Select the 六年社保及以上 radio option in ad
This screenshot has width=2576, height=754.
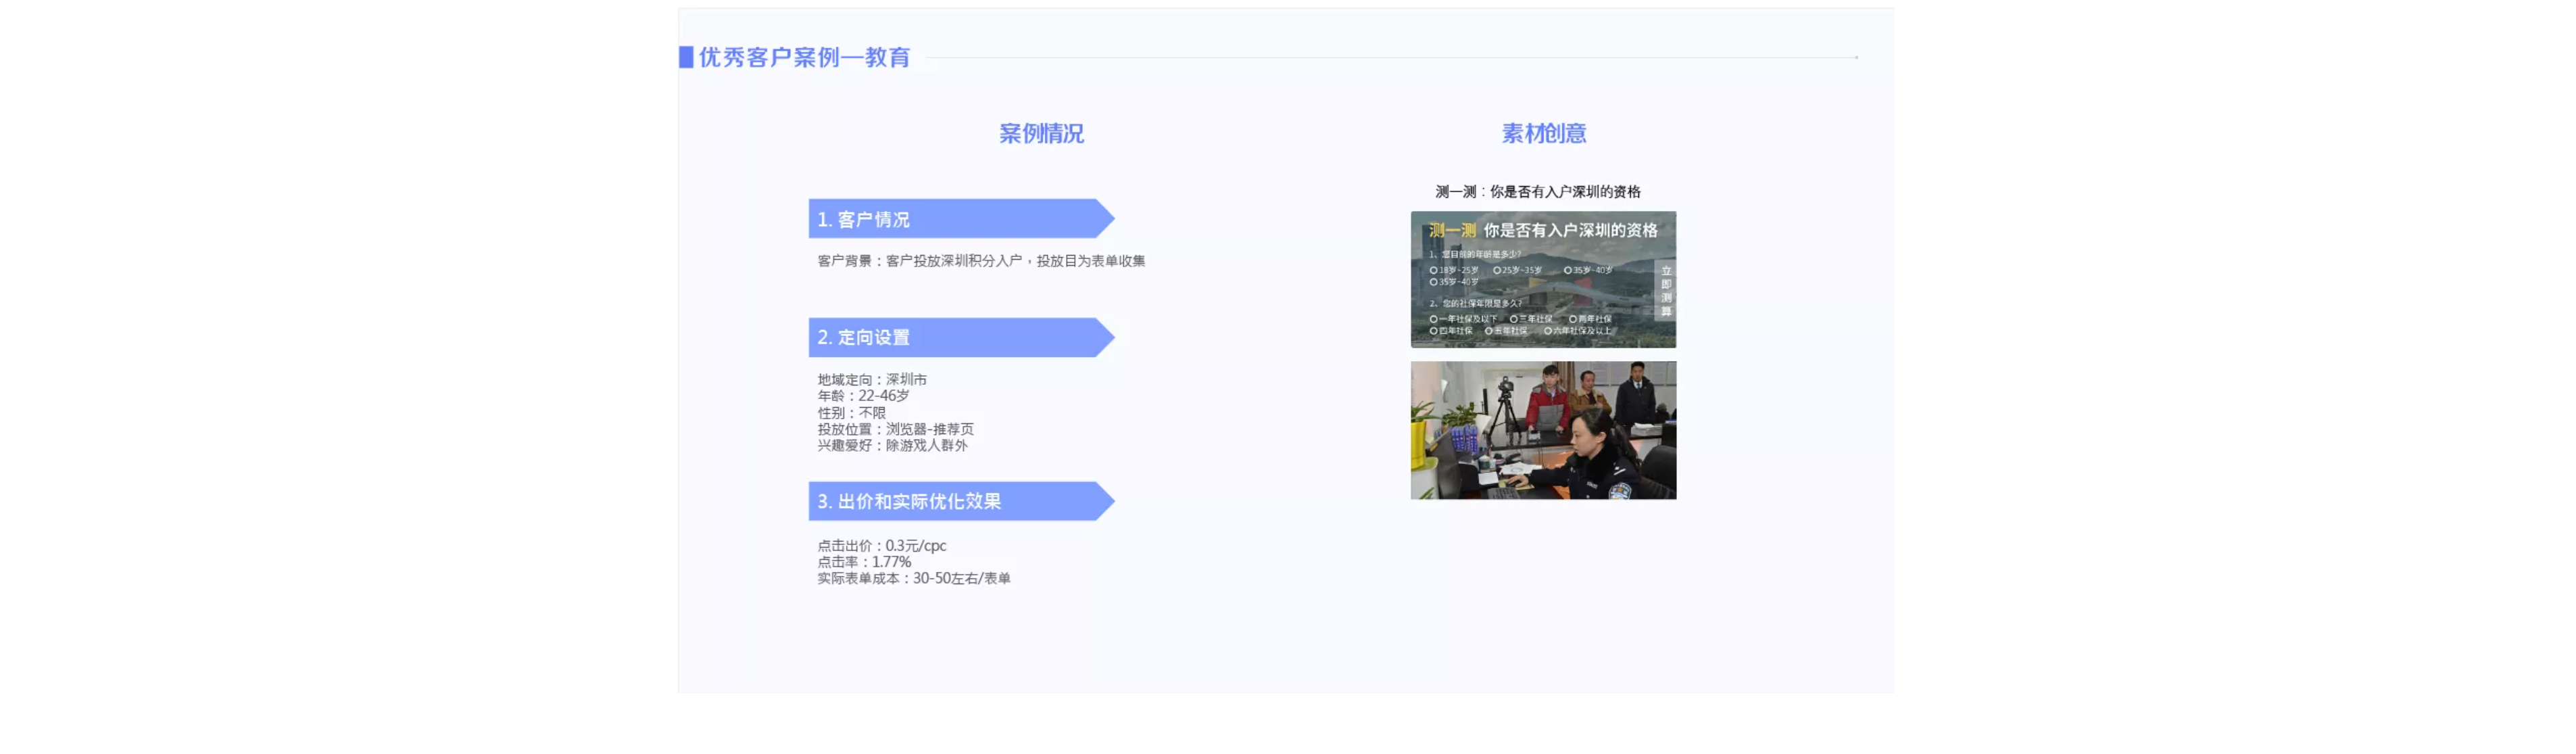pos(1578,331)
